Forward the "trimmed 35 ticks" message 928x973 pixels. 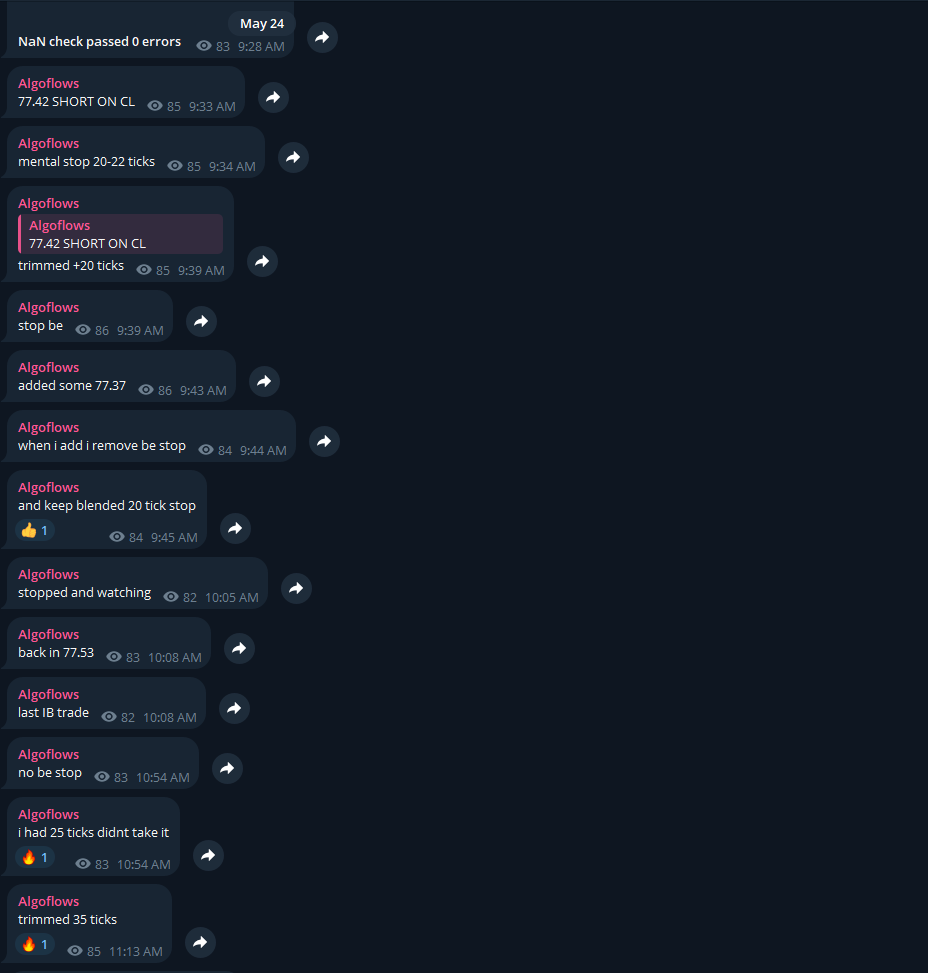coord(200,943)
